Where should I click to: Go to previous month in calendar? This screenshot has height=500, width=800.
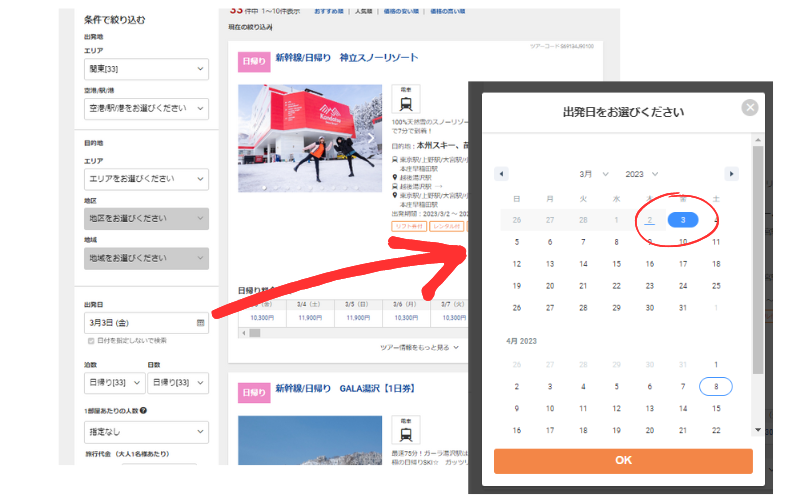point(501,174)
